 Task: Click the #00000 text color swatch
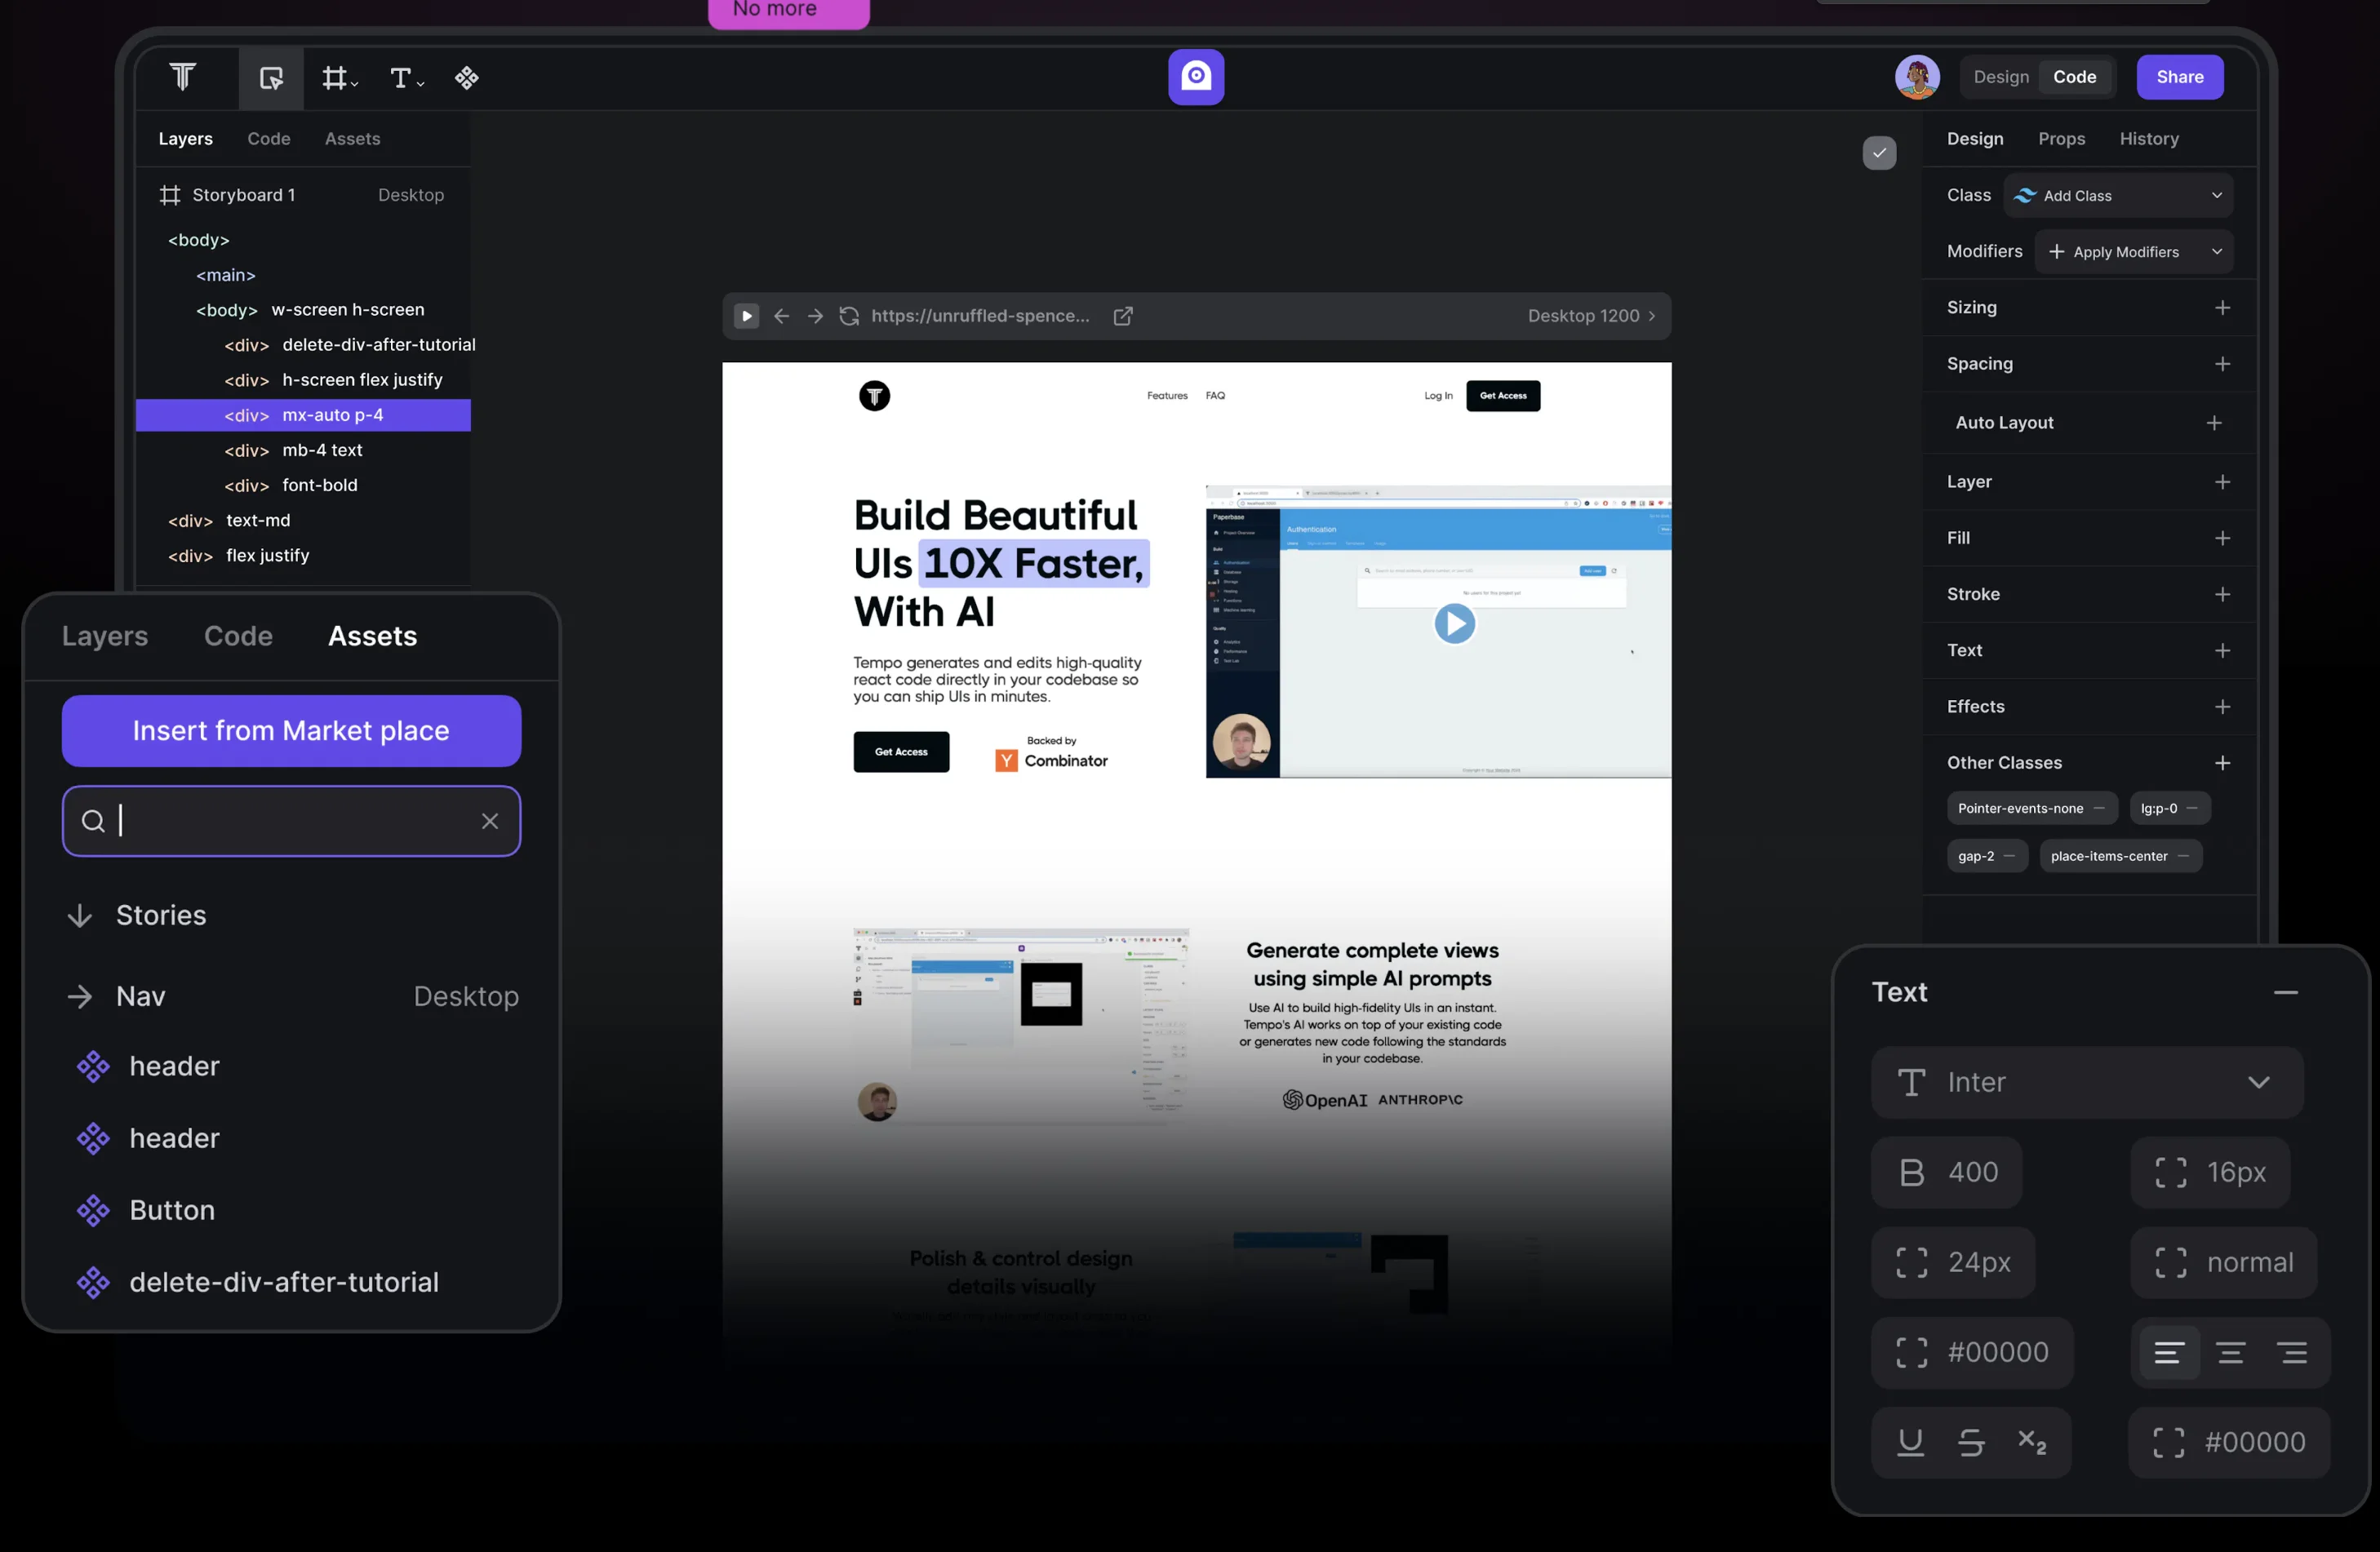pos(1972,1352)
